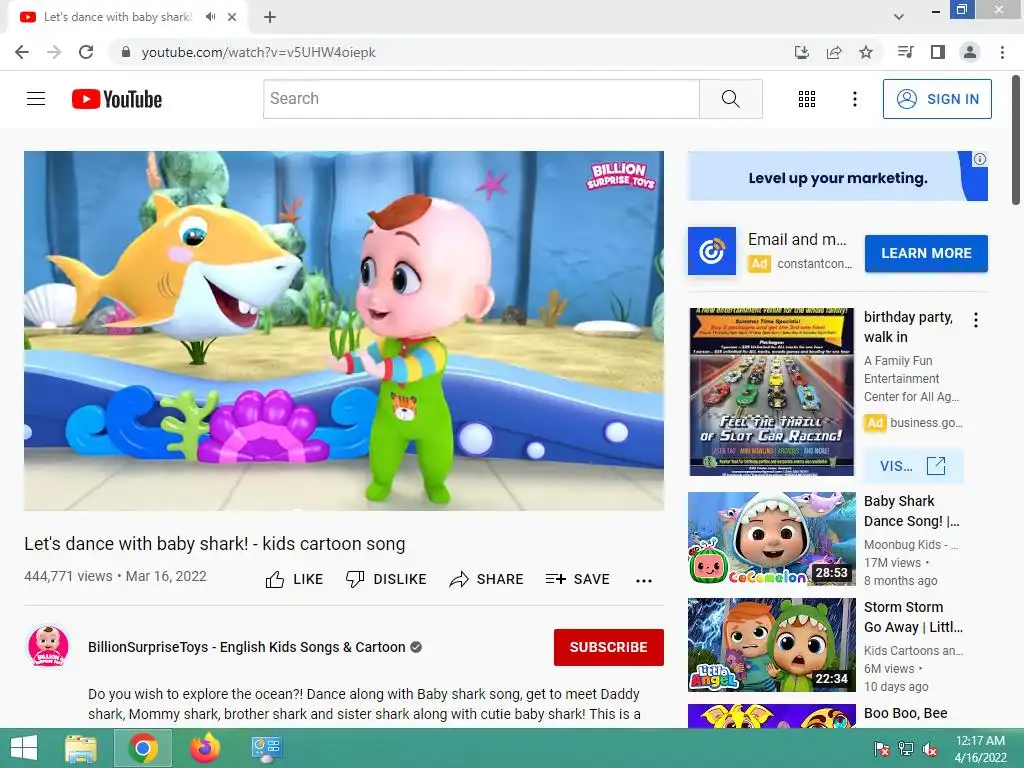1024x768 pixels.
Task: Click the SIGN IN button
Action: [937, 99]
